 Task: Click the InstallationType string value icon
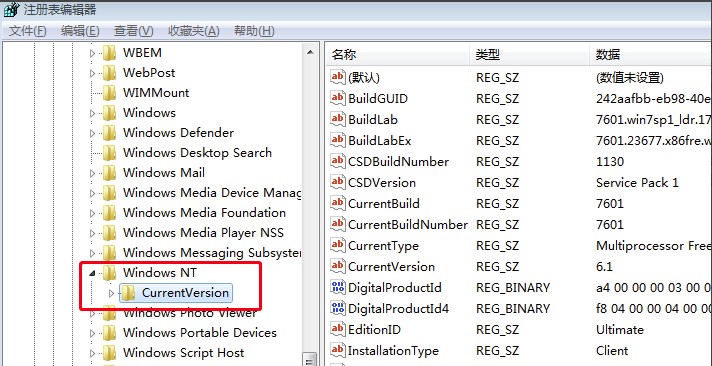338,350
